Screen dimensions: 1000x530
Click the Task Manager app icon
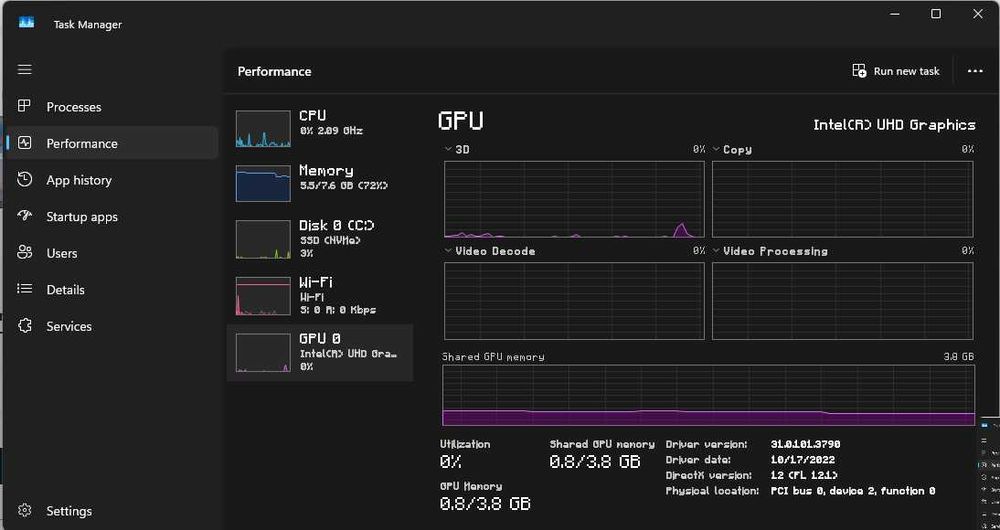click(x=26, y=23)
